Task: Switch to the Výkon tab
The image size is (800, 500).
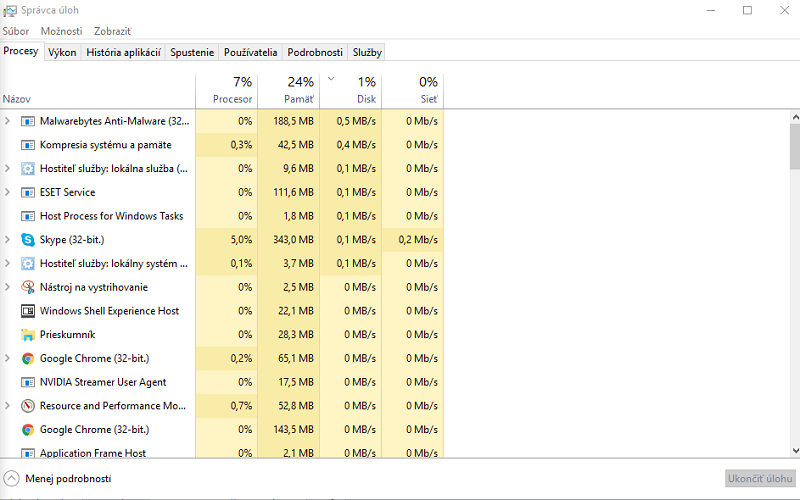Action: tap(62, 52)
